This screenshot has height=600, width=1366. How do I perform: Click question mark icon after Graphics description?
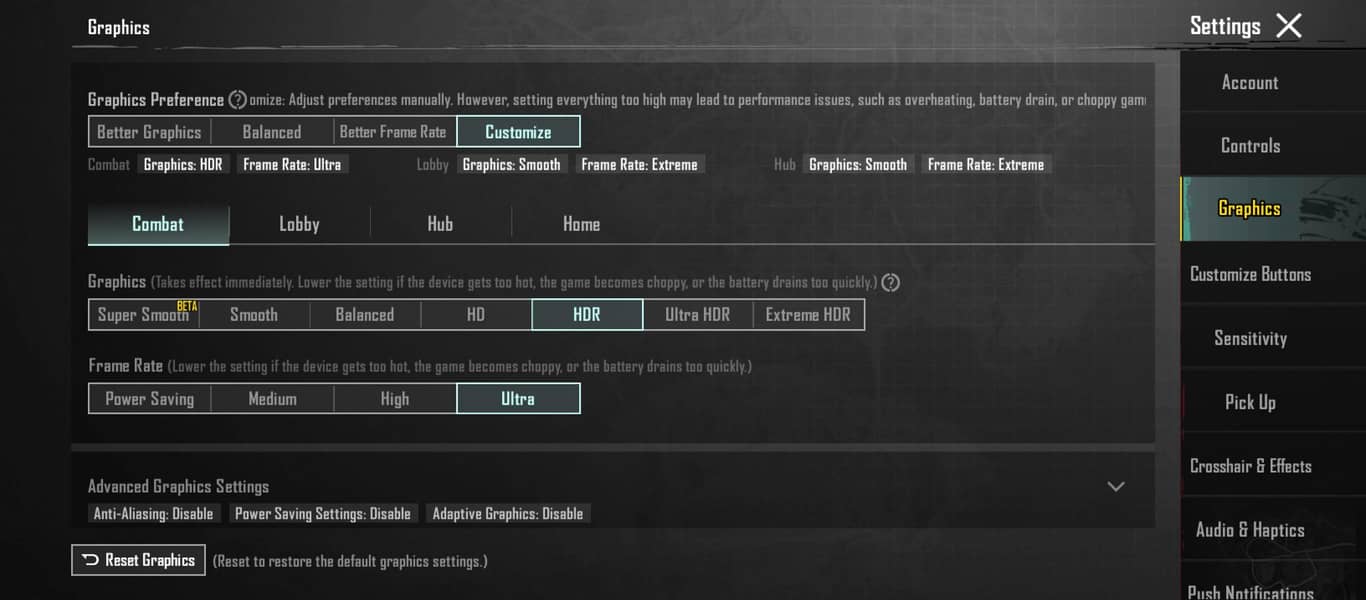coord(890,283)
